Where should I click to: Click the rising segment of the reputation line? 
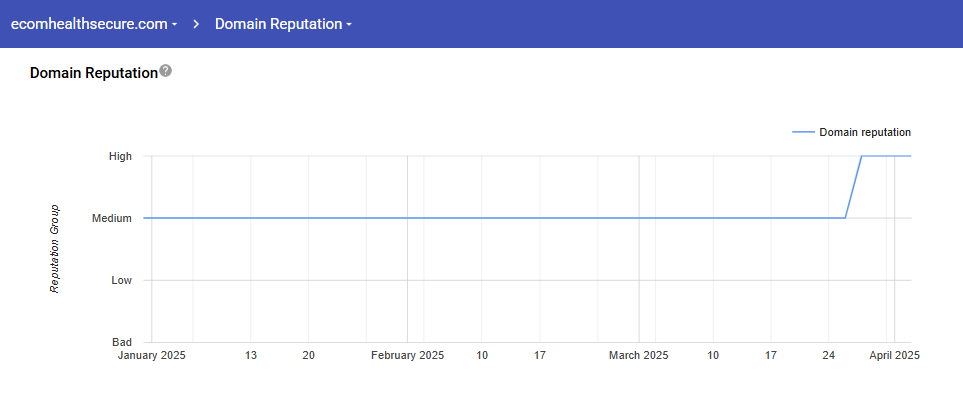[854, 187]
